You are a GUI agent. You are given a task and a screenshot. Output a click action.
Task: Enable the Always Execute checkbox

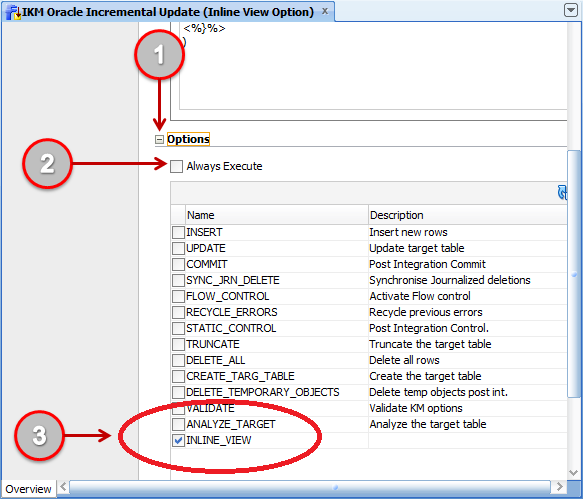point(177,166)
